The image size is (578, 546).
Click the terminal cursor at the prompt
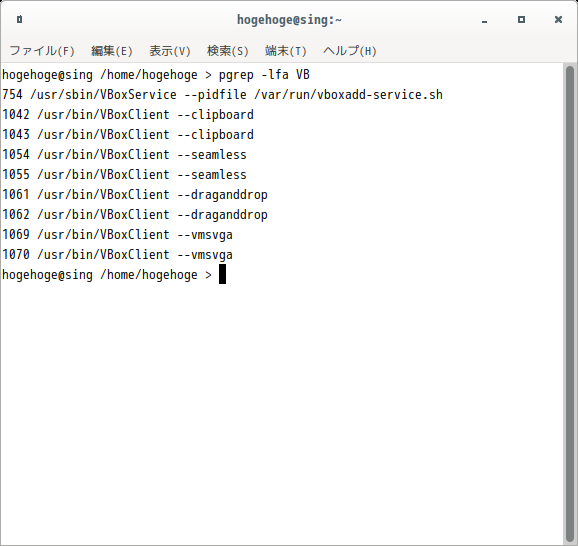(x=222, y=274)
